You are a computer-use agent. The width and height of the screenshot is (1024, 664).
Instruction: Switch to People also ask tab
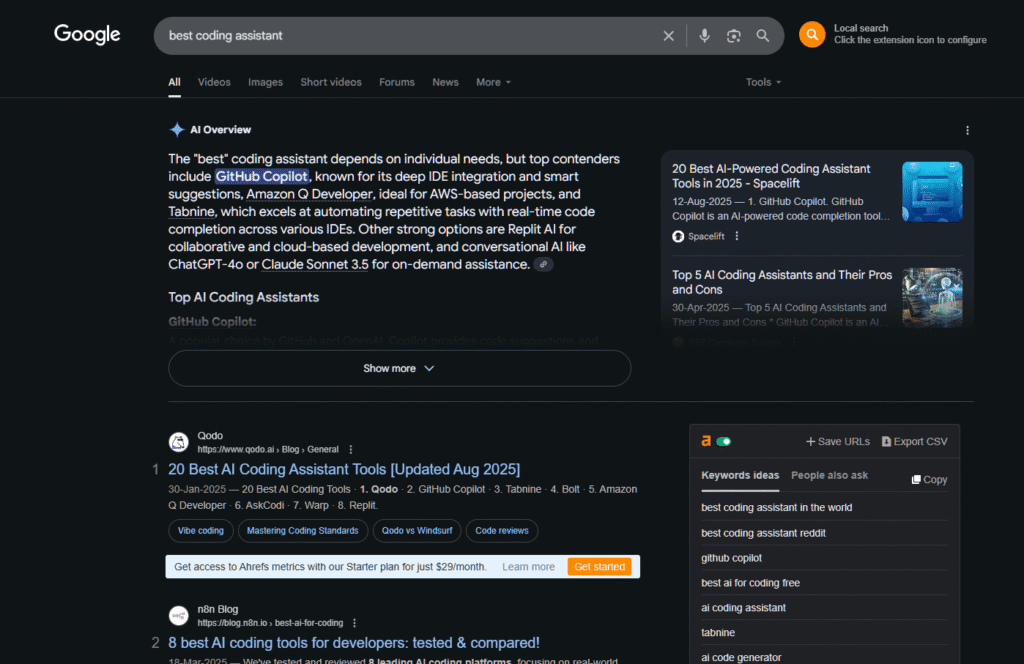pyautogui.click(x=829, y=476)
